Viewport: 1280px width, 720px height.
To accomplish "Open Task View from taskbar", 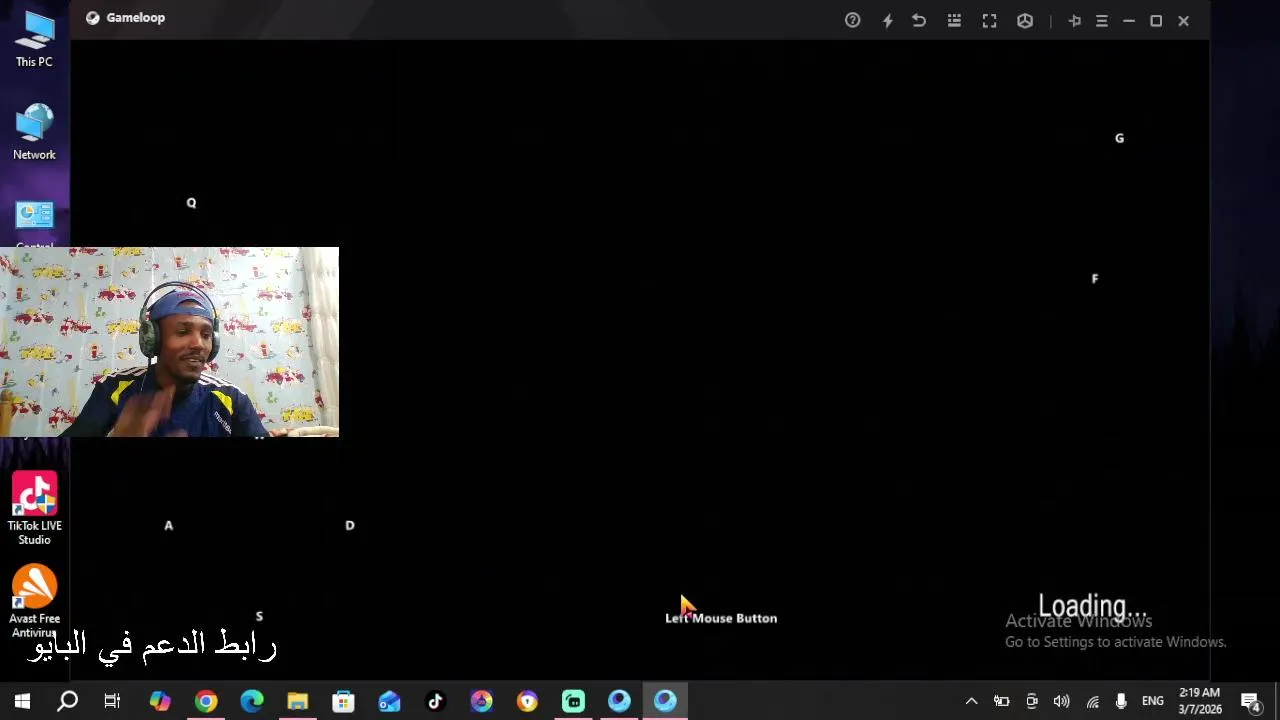I will [112, 701].
